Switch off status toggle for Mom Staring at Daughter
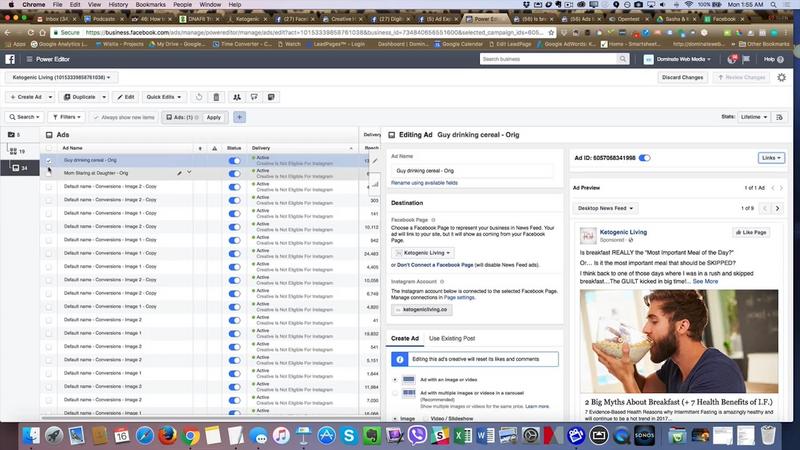The image size is (800, 450). 234,173
